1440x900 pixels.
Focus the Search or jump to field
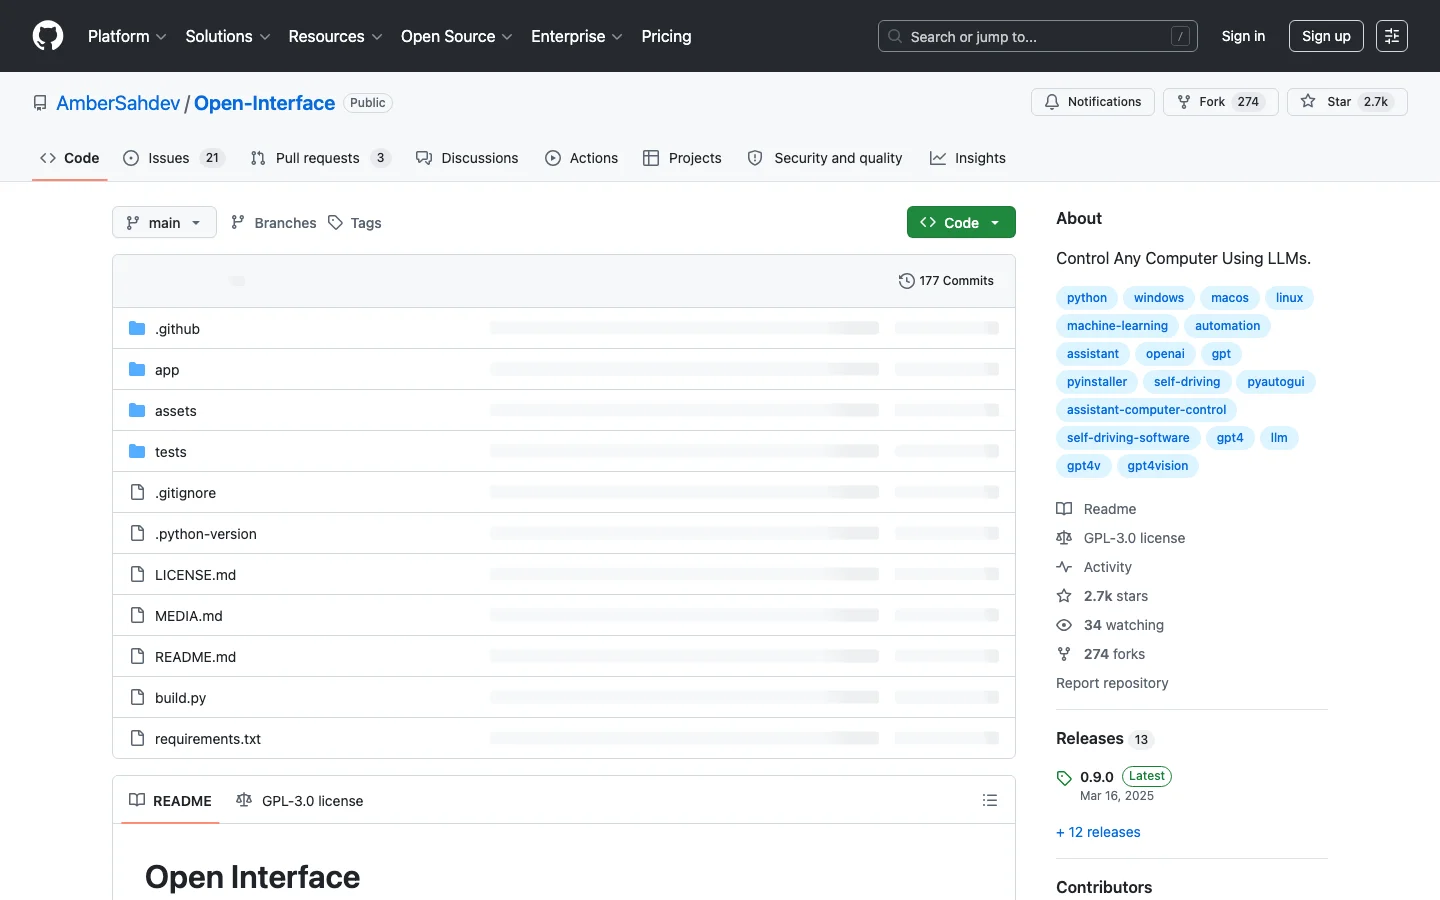tap(1038, 36)
